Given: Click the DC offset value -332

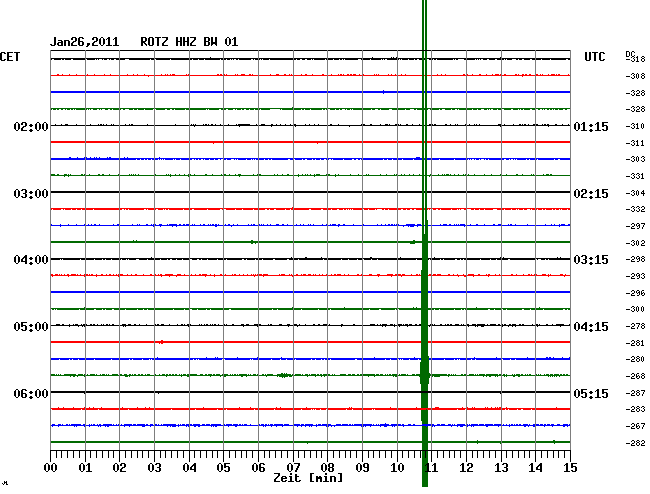Looking at the screenshot, I should (635, 209).
